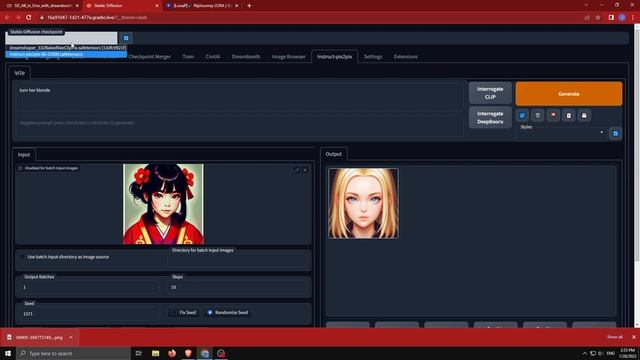Refresh the Stable Diffusion checkpoint list
Viewport: 640px width, 360px height.
(x=126, y=38)
